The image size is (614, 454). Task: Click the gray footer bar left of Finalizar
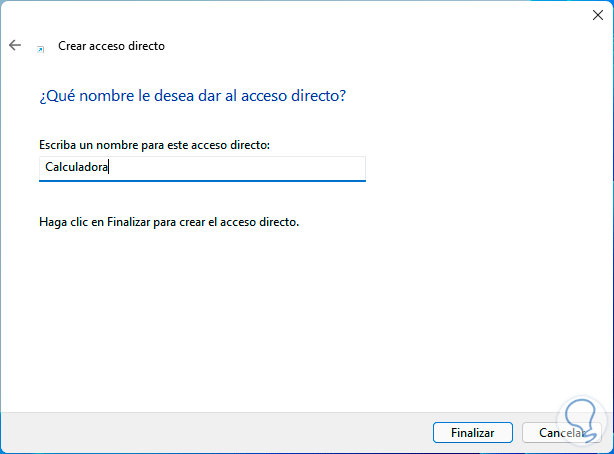(x=200, y=433)
